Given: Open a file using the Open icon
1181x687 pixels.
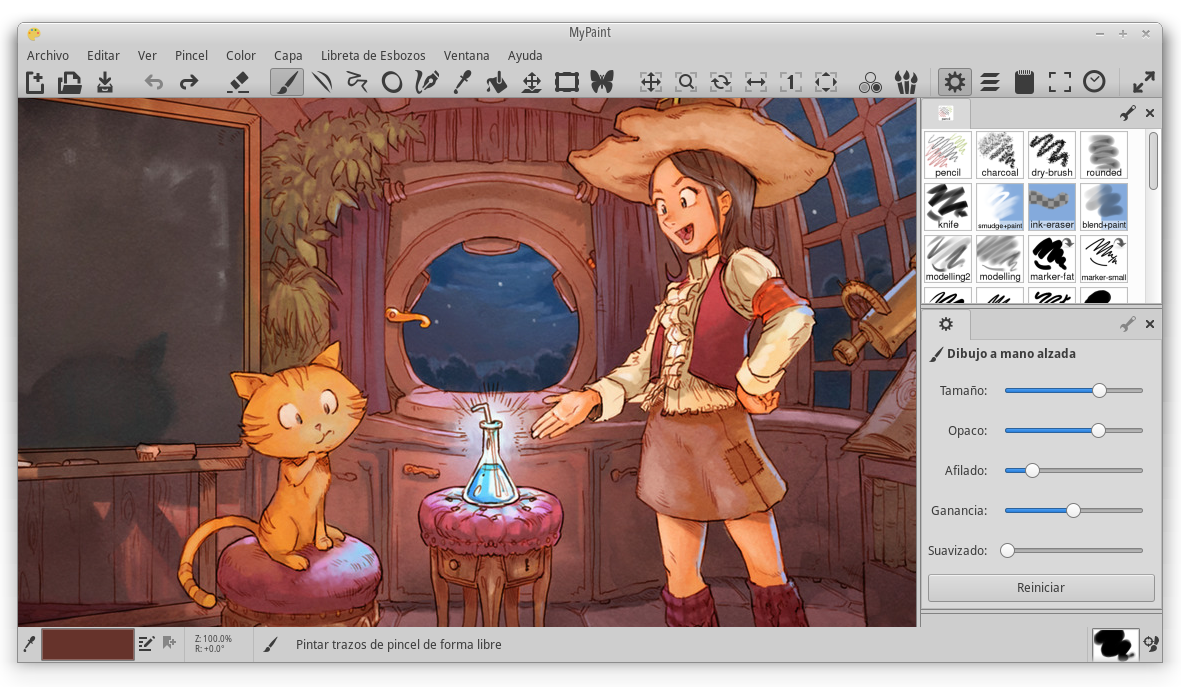Looking at the screenshot, I should [69, 82].
